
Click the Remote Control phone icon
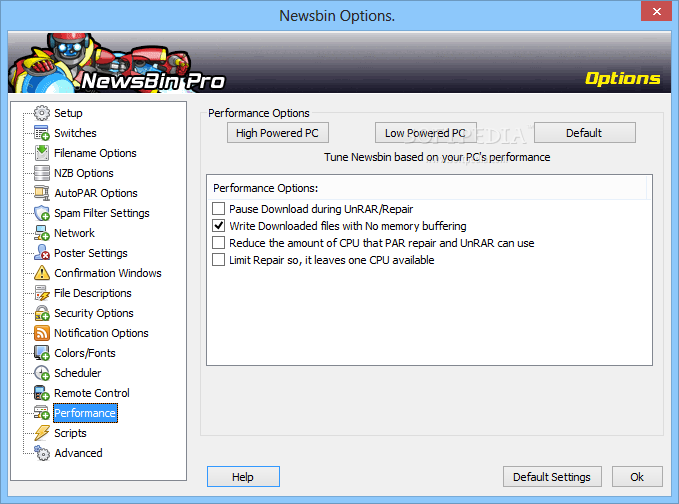point(42,393)
